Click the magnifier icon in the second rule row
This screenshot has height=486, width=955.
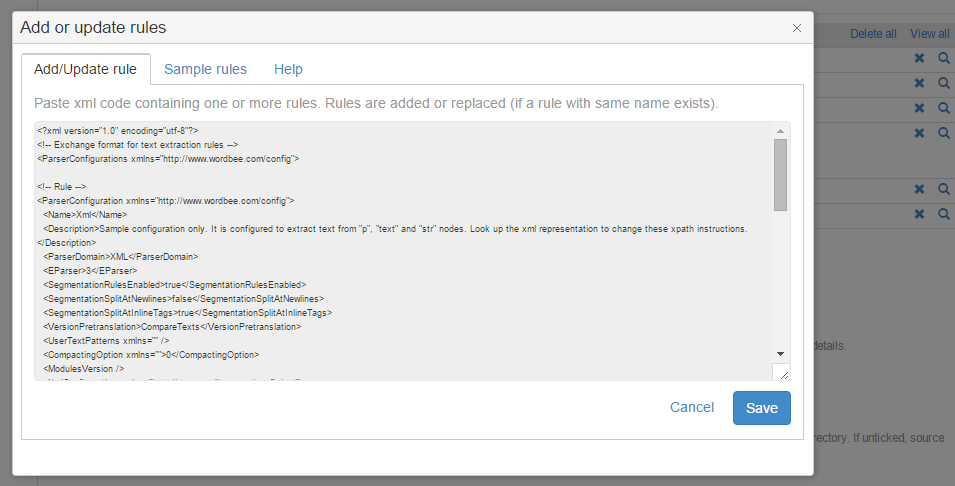943,84
